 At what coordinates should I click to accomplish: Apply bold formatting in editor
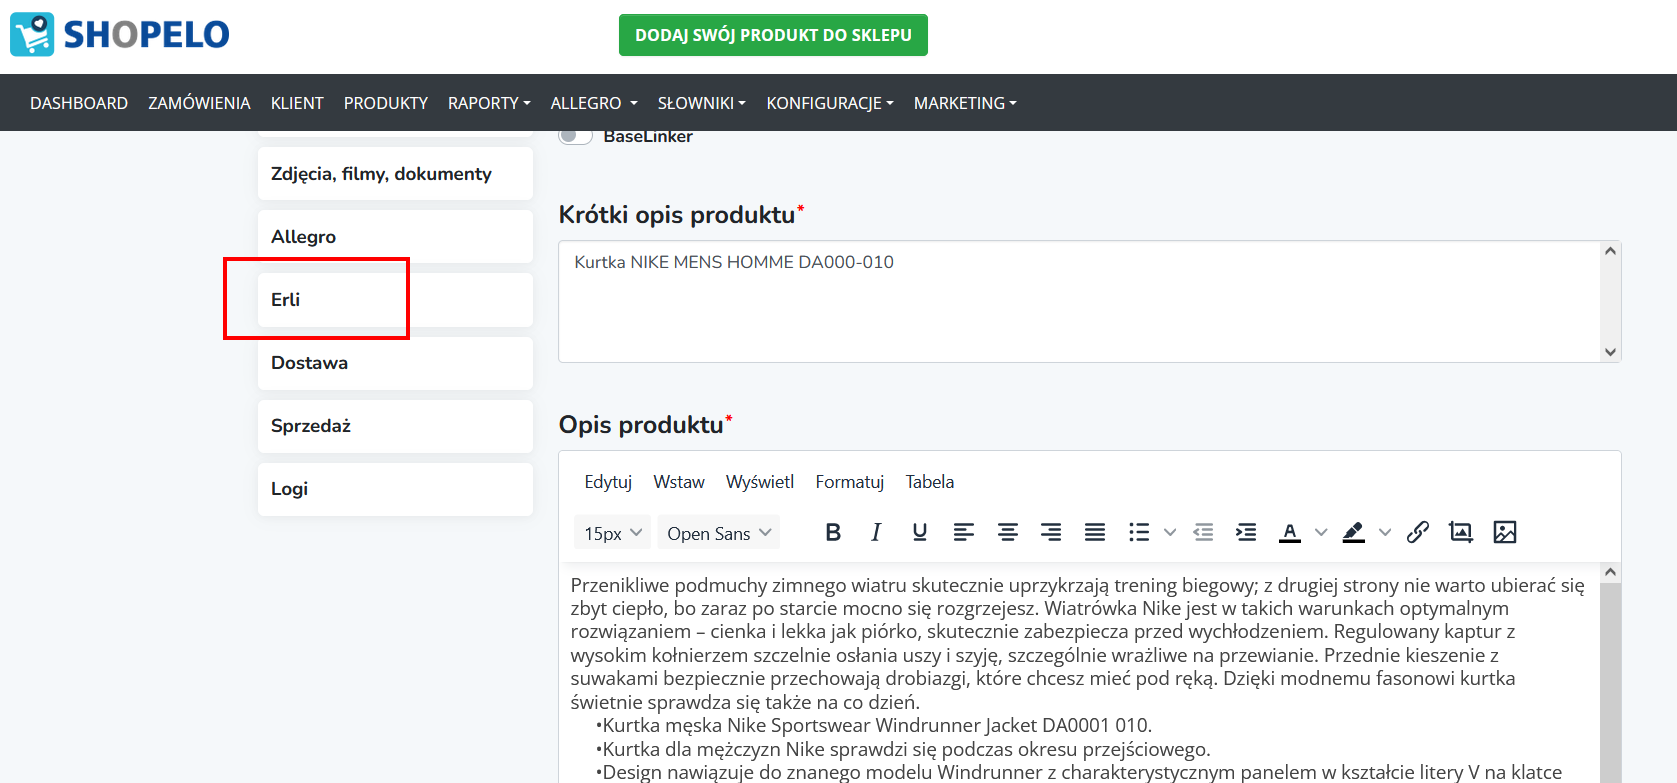click(833, 532)
